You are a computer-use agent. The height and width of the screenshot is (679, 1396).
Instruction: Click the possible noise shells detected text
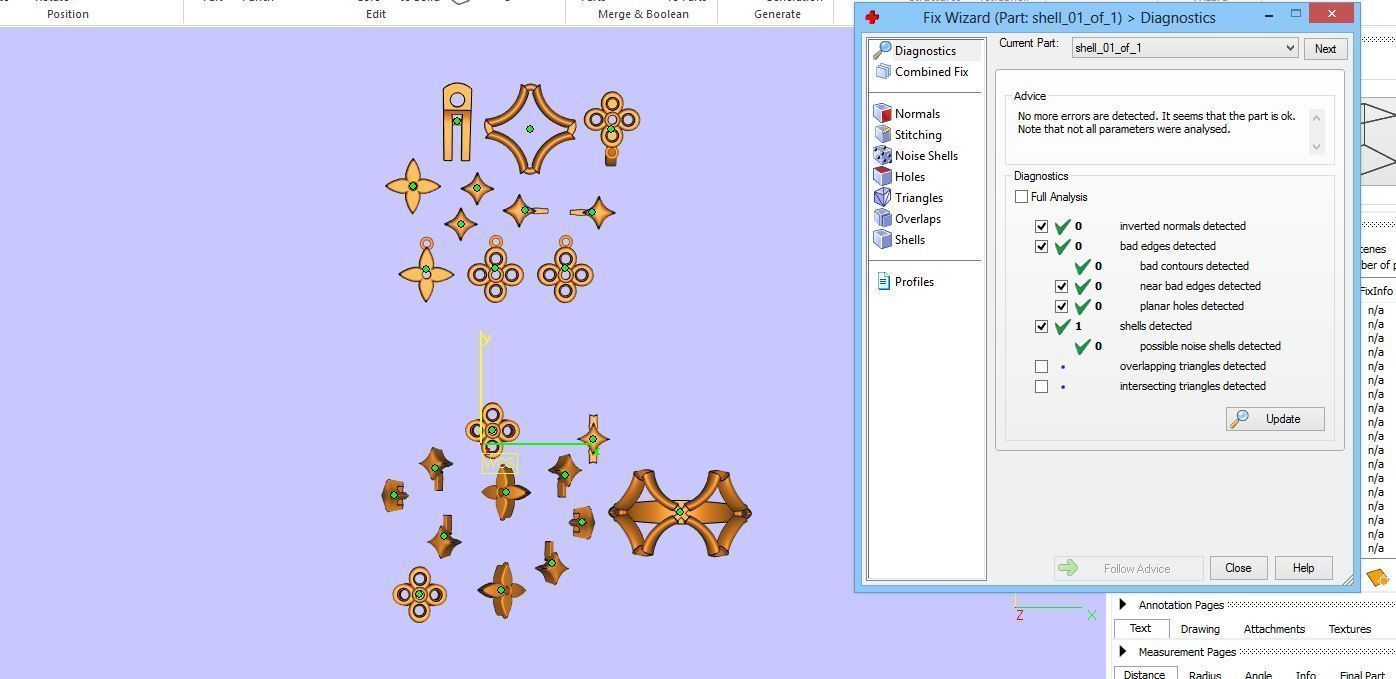1210,346
